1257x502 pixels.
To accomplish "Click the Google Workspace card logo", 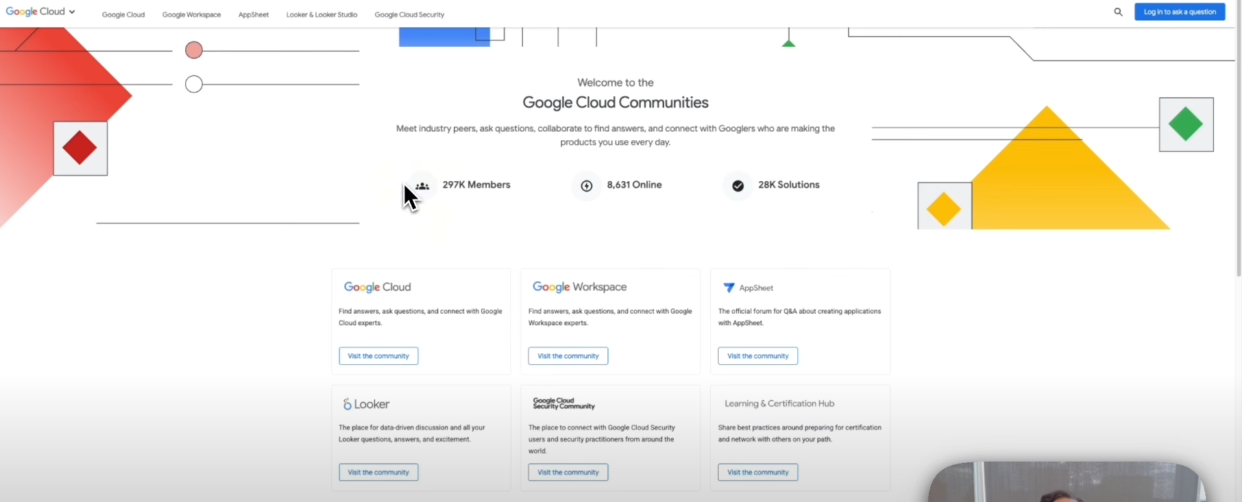I will [x=579, y=287].
